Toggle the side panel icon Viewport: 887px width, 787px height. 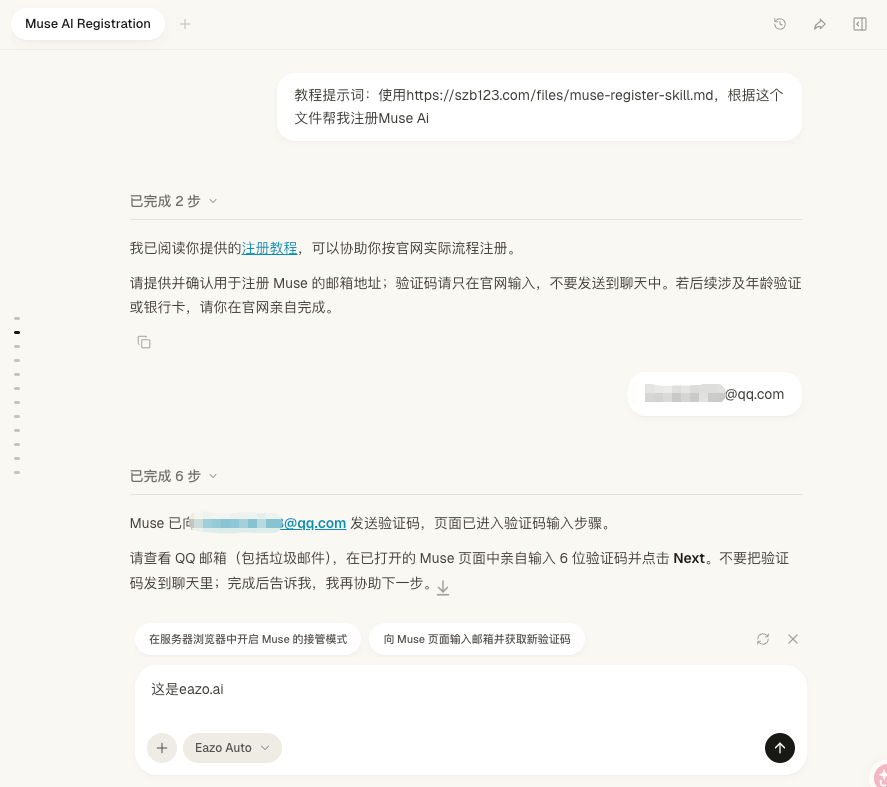point(860,24)
